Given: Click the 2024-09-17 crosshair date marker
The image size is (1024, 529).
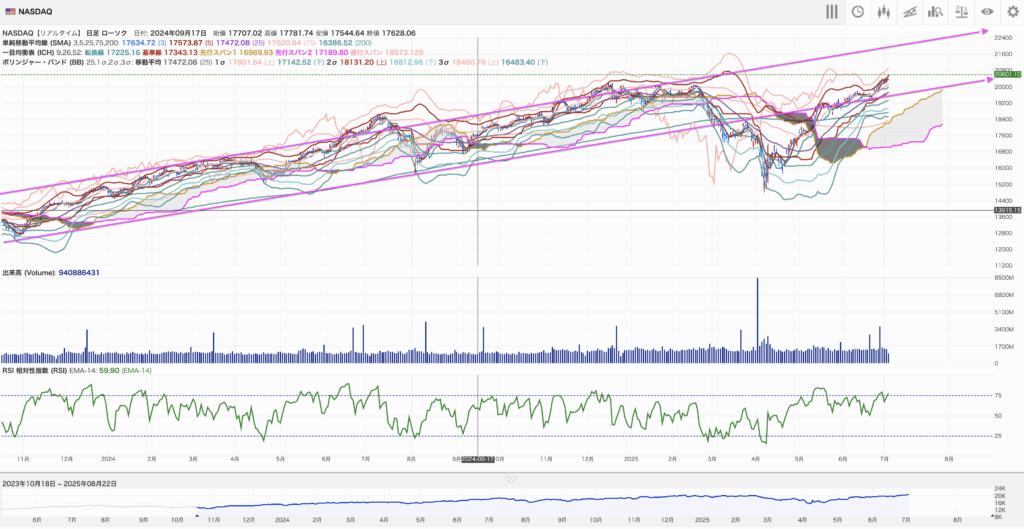Looking at the screenshot, I should (477, 458).
